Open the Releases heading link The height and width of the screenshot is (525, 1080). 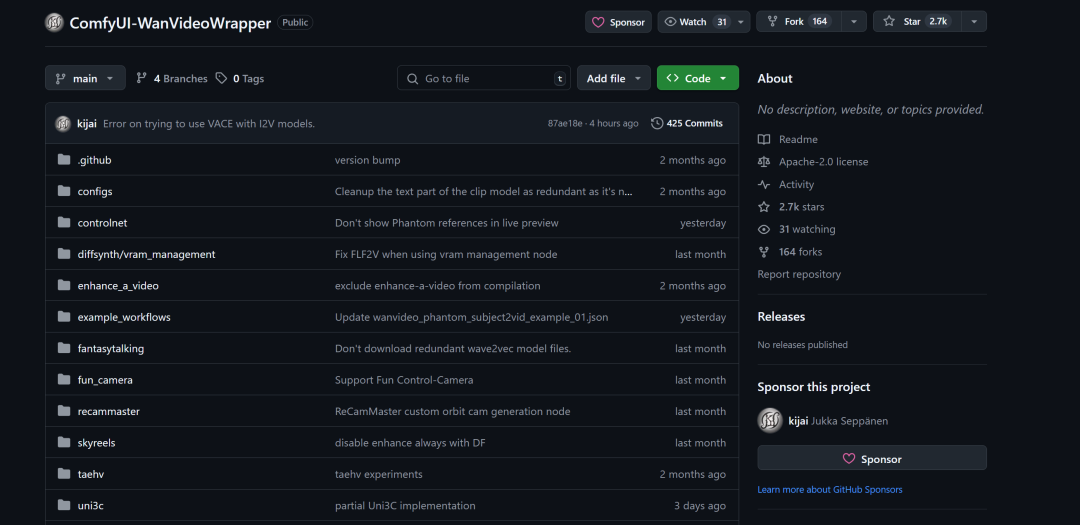tap(781, 317)
